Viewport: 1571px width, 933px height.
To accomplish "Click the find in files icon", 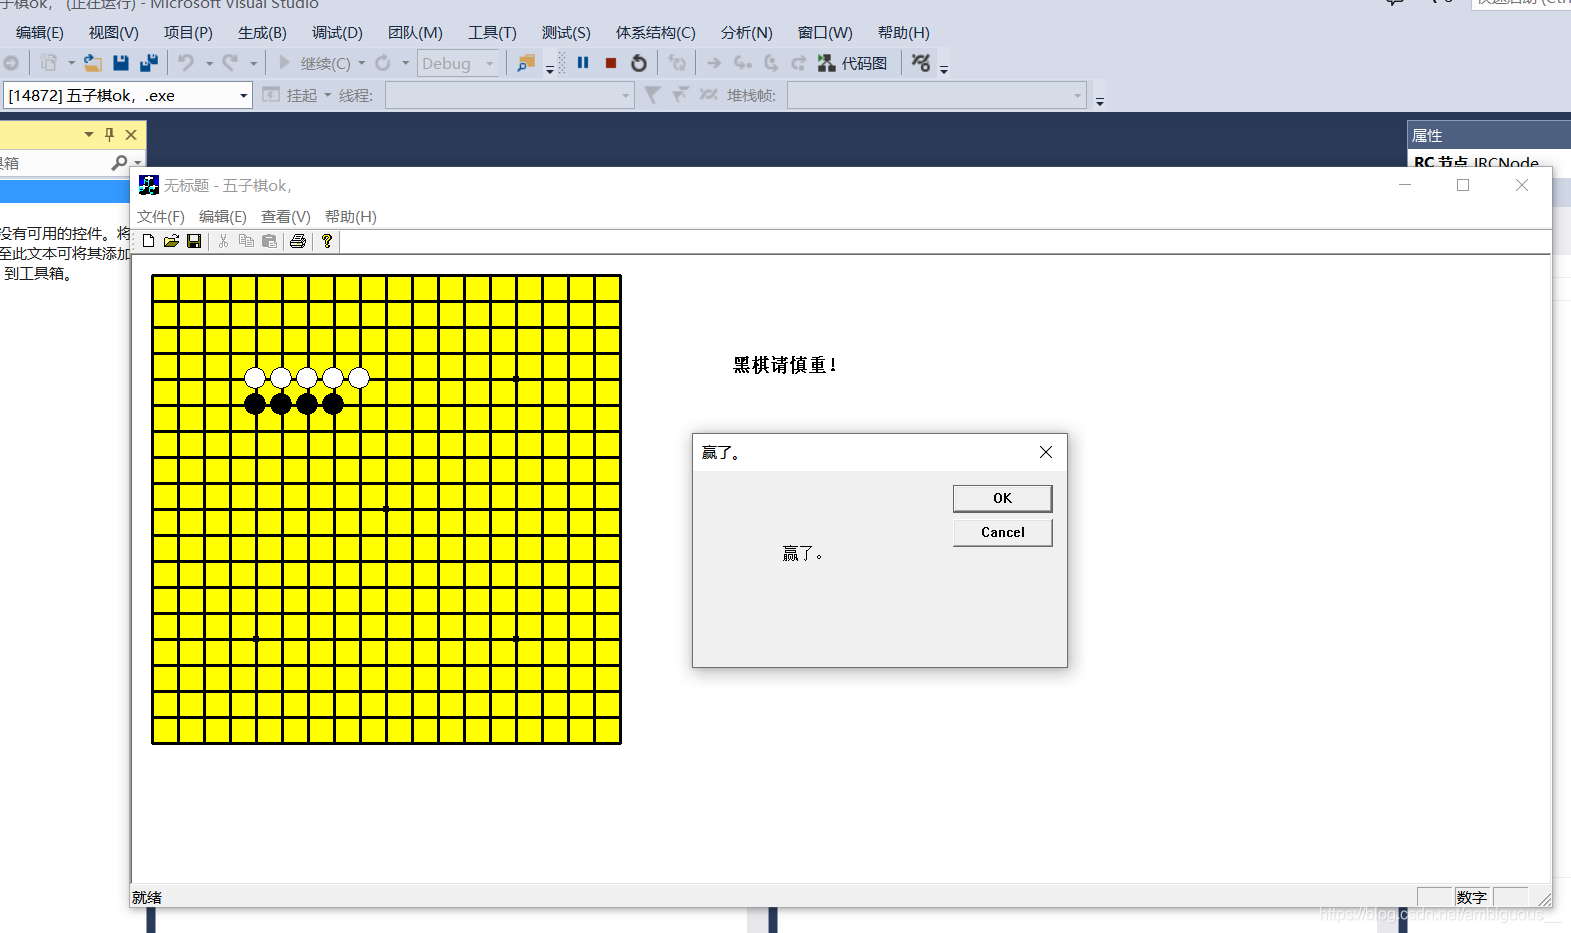I will [x=526, y=63].
